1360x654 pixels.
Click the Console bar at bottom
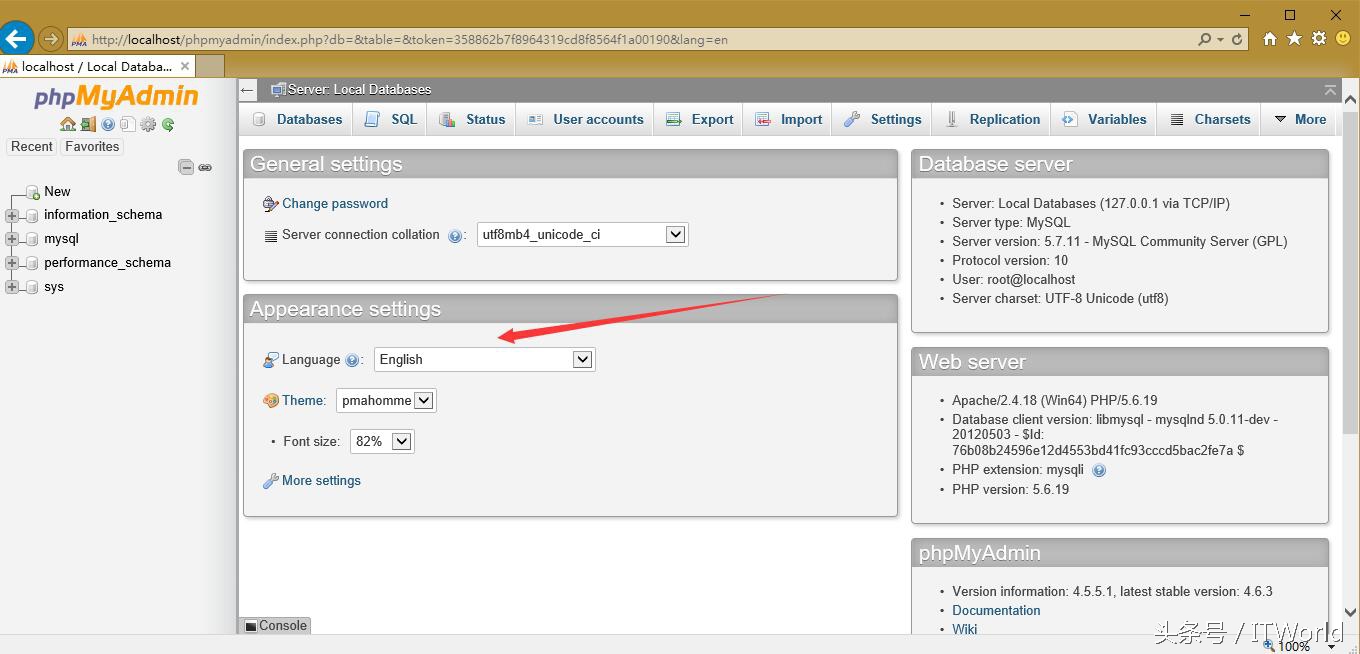pyautogui.click(x=276, y=625)
